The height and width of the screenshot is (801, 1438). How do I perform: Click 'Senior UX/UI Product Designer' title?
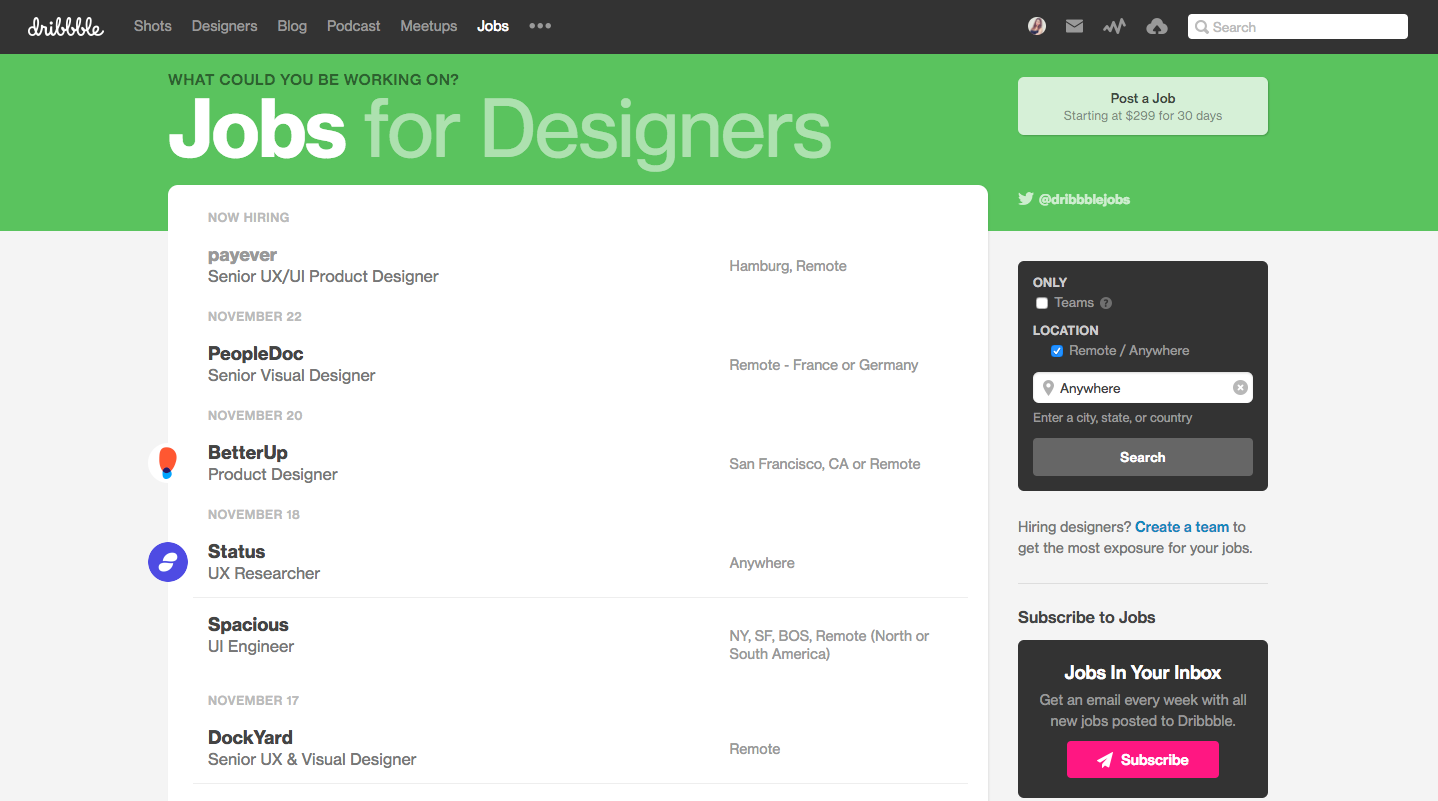[x=323, y=277]
